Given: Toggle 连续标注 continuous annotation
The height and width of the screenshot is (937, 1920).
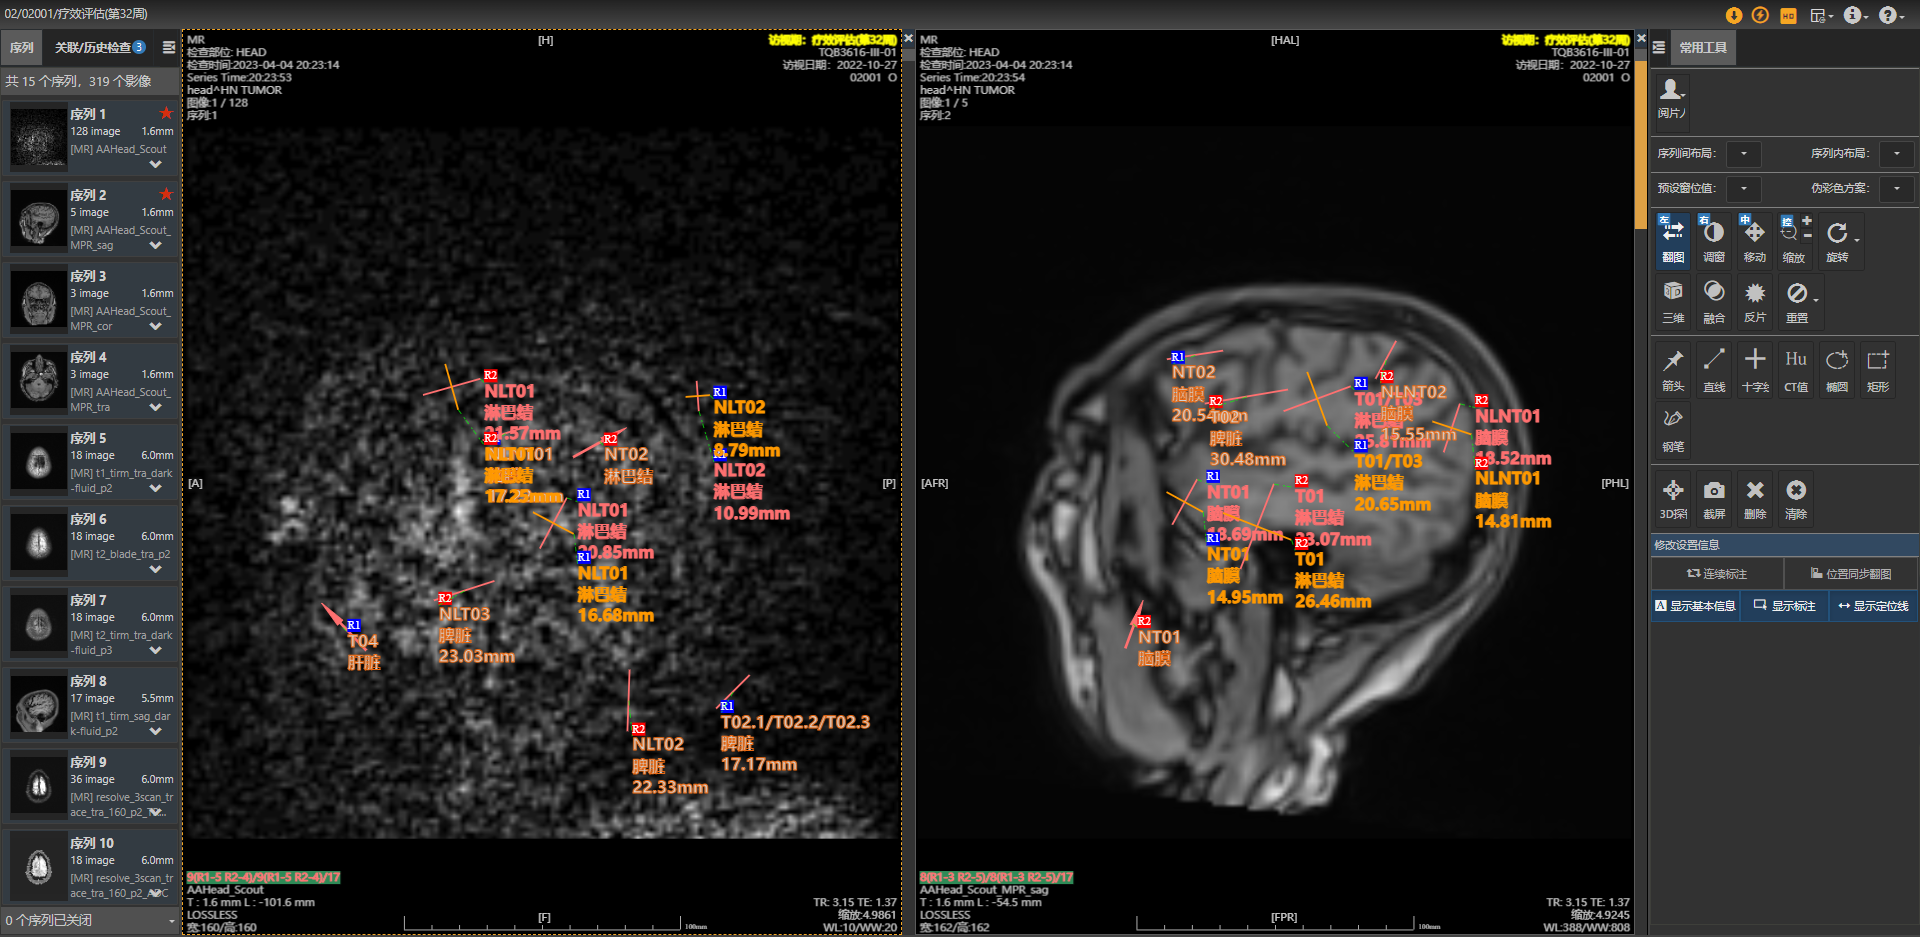Looking at the screenshot, I should click(x=1716, y=574).
